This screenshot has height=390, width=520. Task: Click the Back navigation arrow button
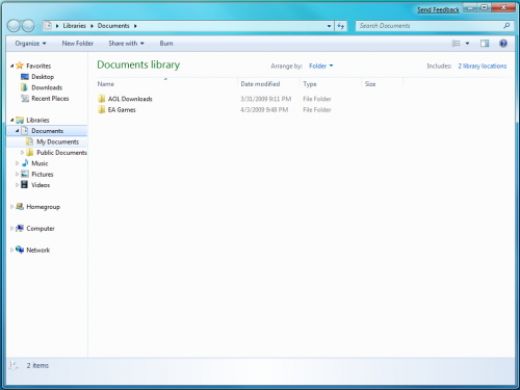[14, 26]
